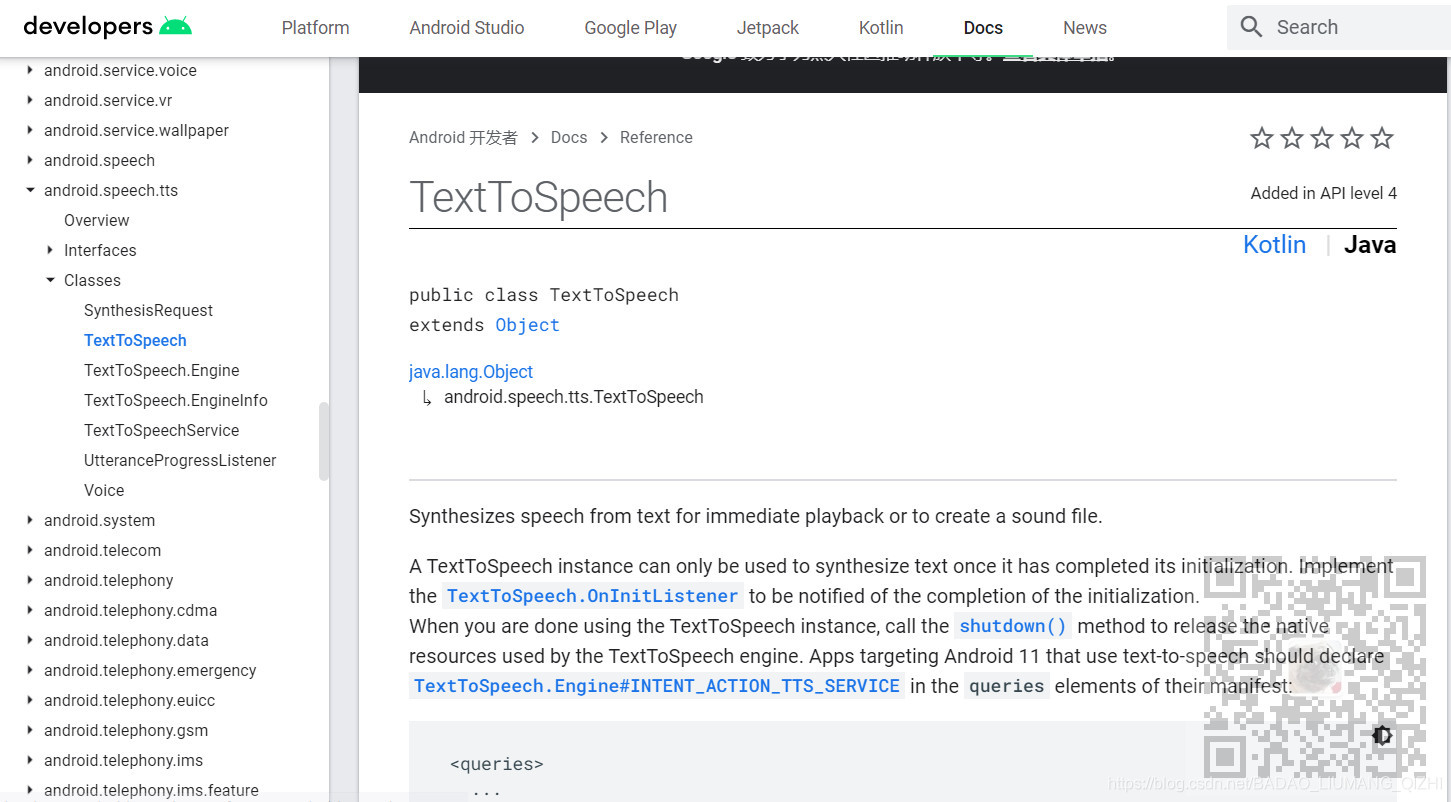The width and height of the screenshot is (1451, 802).
Task: Expand android.telecom tree node
Action: [x=30, y=550]
